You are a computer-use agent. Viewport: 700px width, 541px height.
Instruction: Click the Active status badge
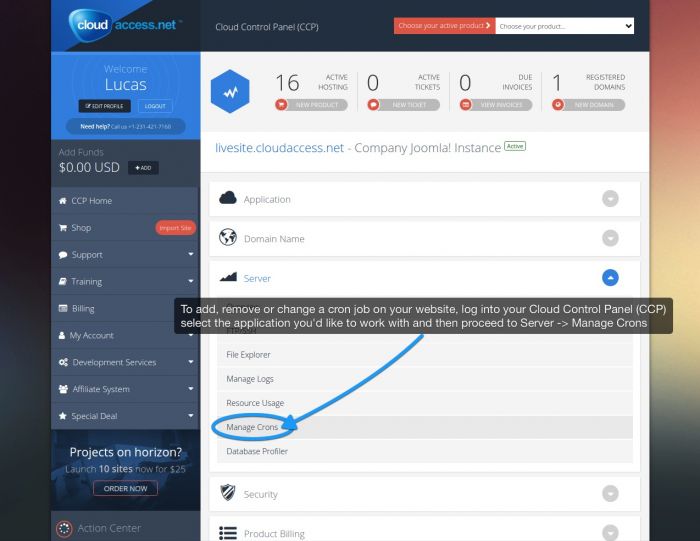pos(515,146)
